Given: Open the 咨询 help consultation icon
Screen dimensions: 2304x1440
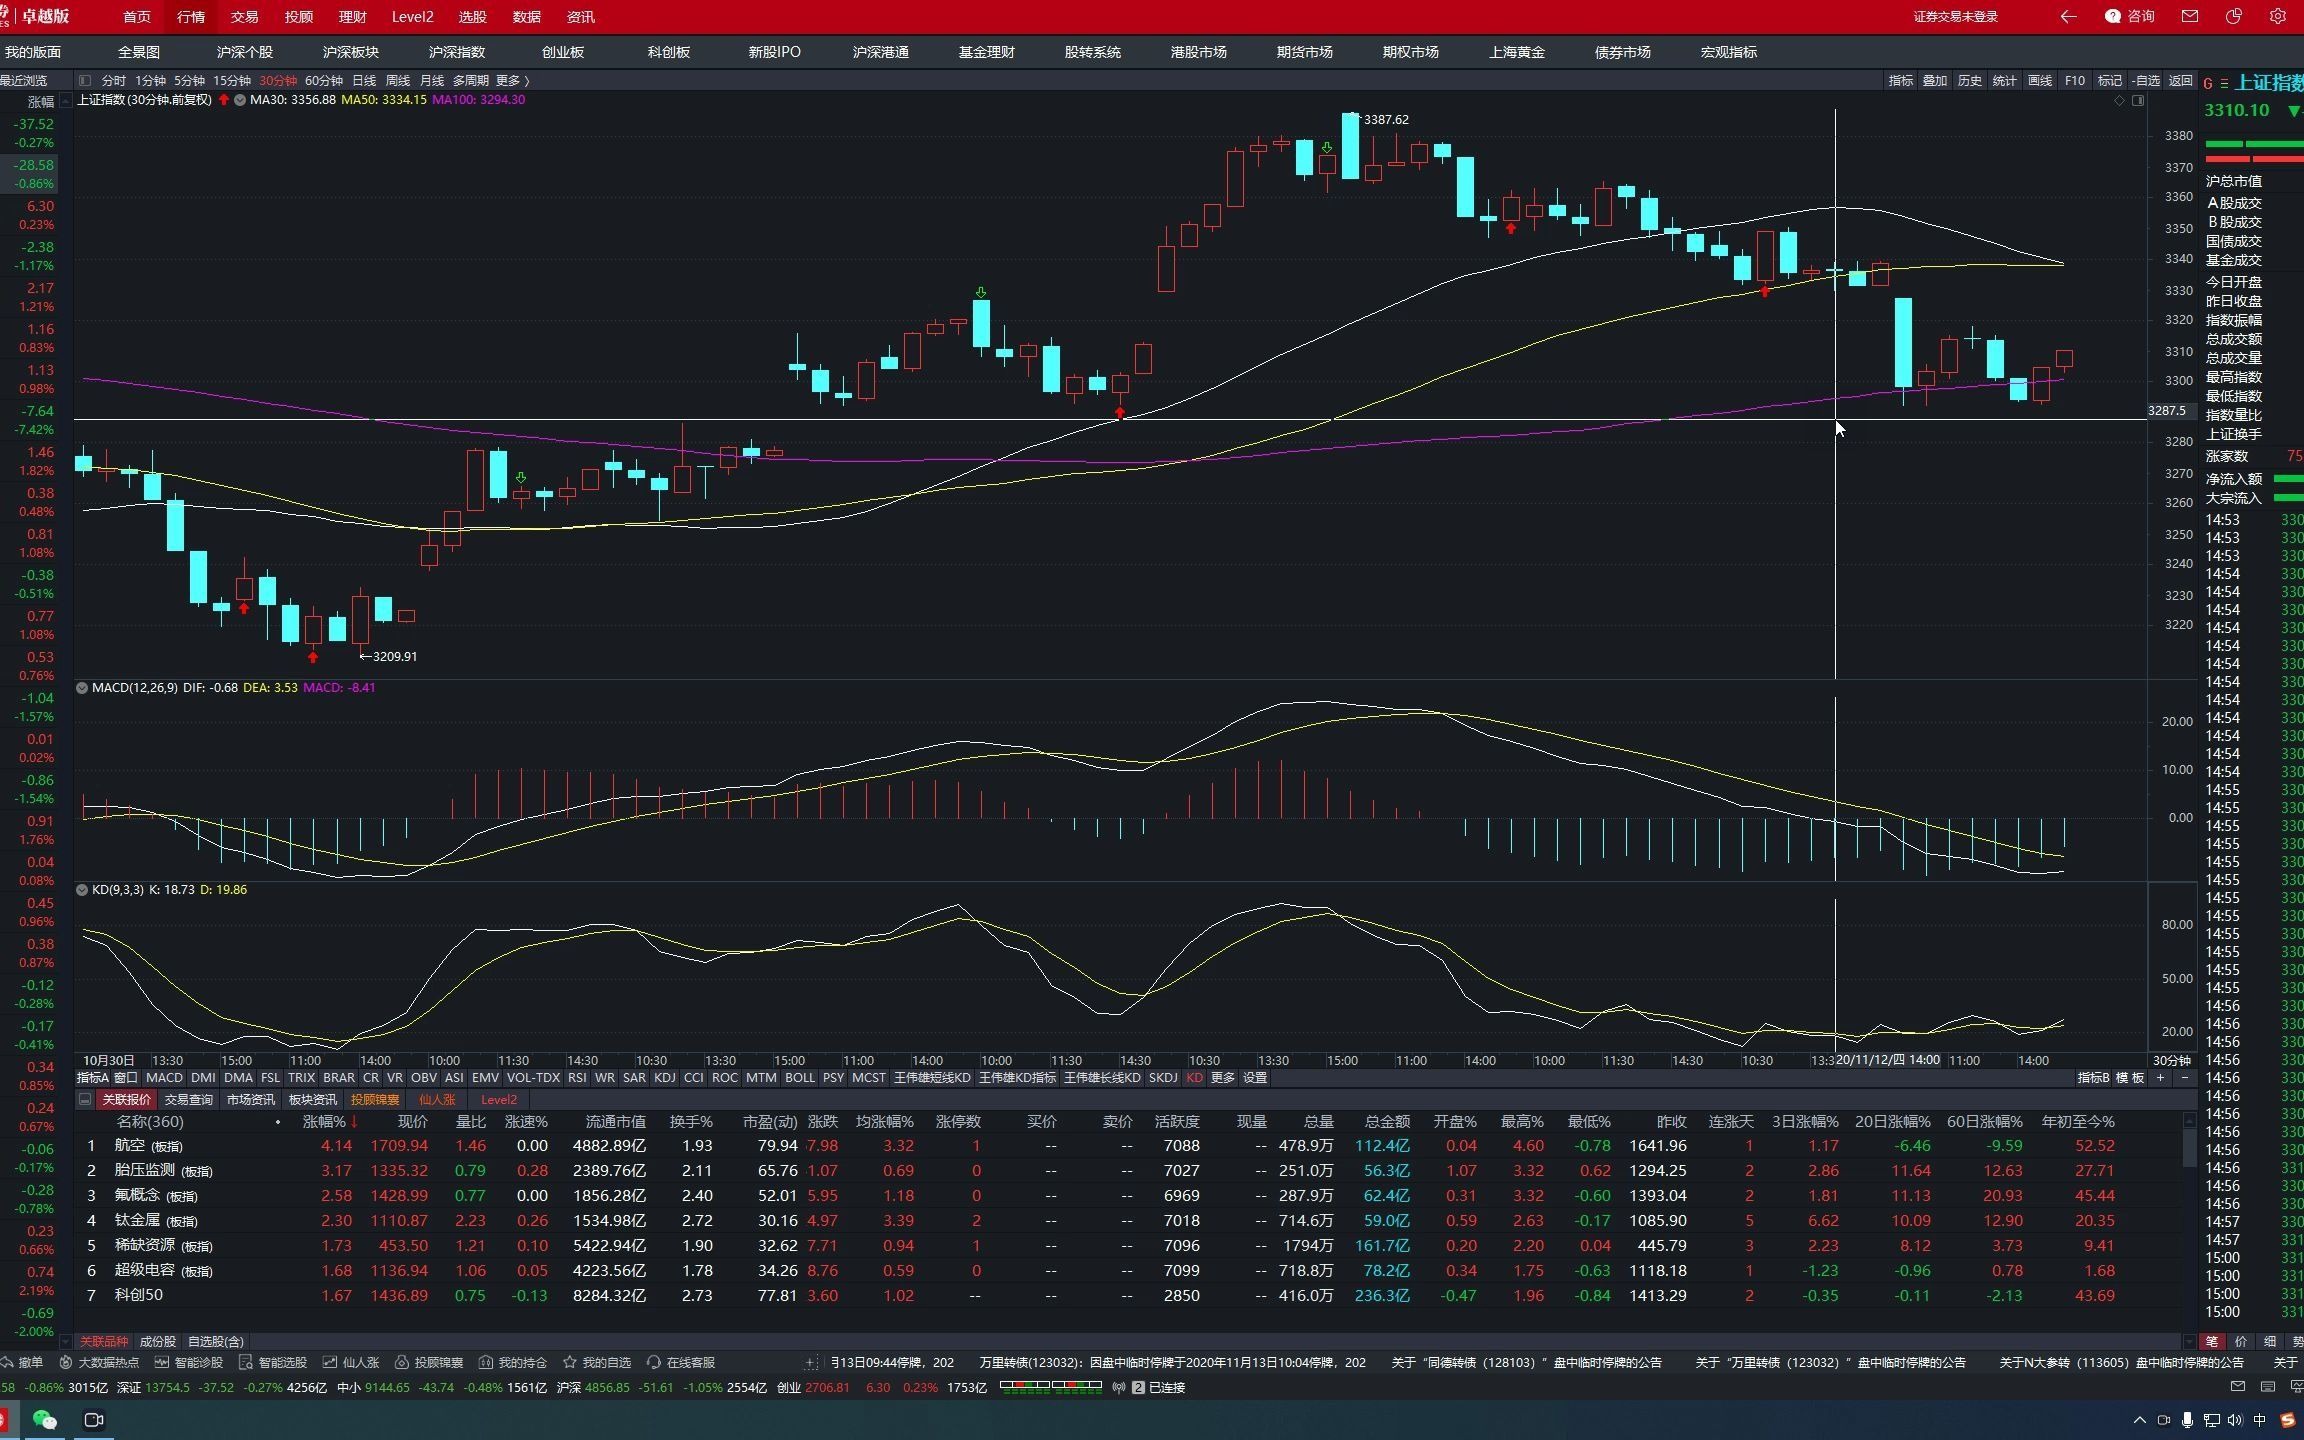Looking at the screenshot, I should pyautogui.click(x=2130, y=16).
